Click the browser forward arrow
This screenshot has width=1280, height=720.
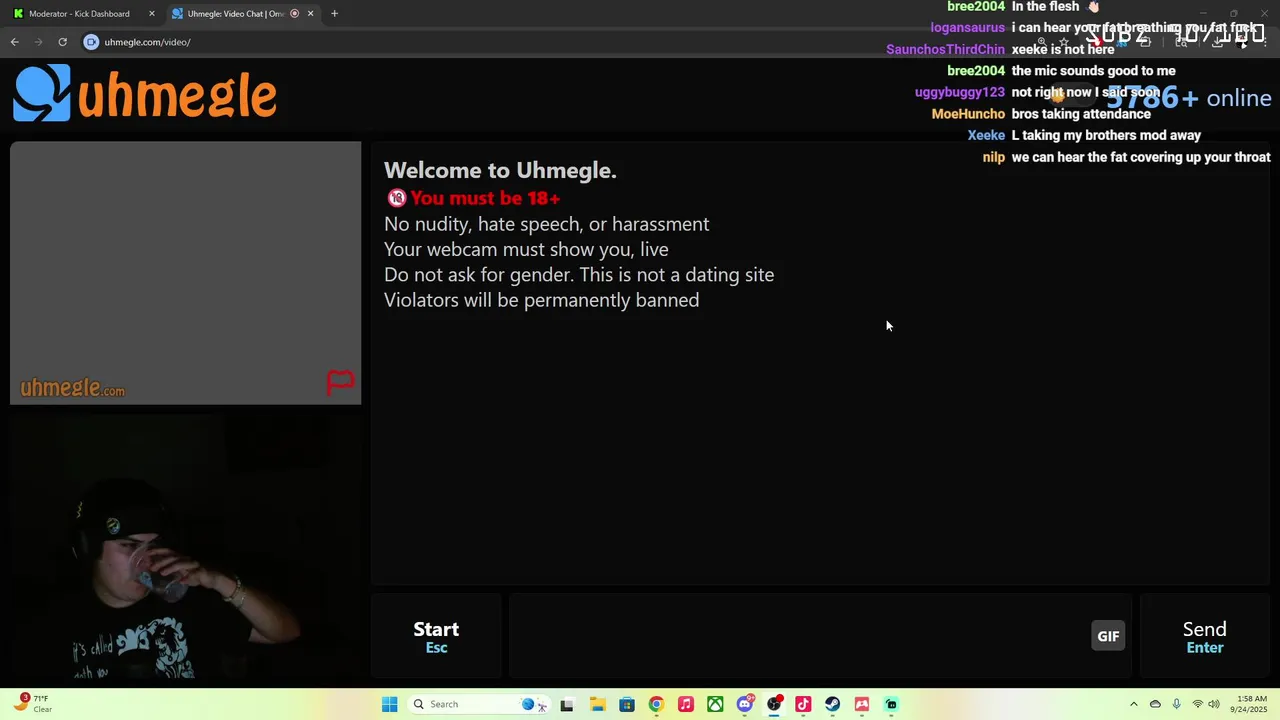[x=39, y=42]
